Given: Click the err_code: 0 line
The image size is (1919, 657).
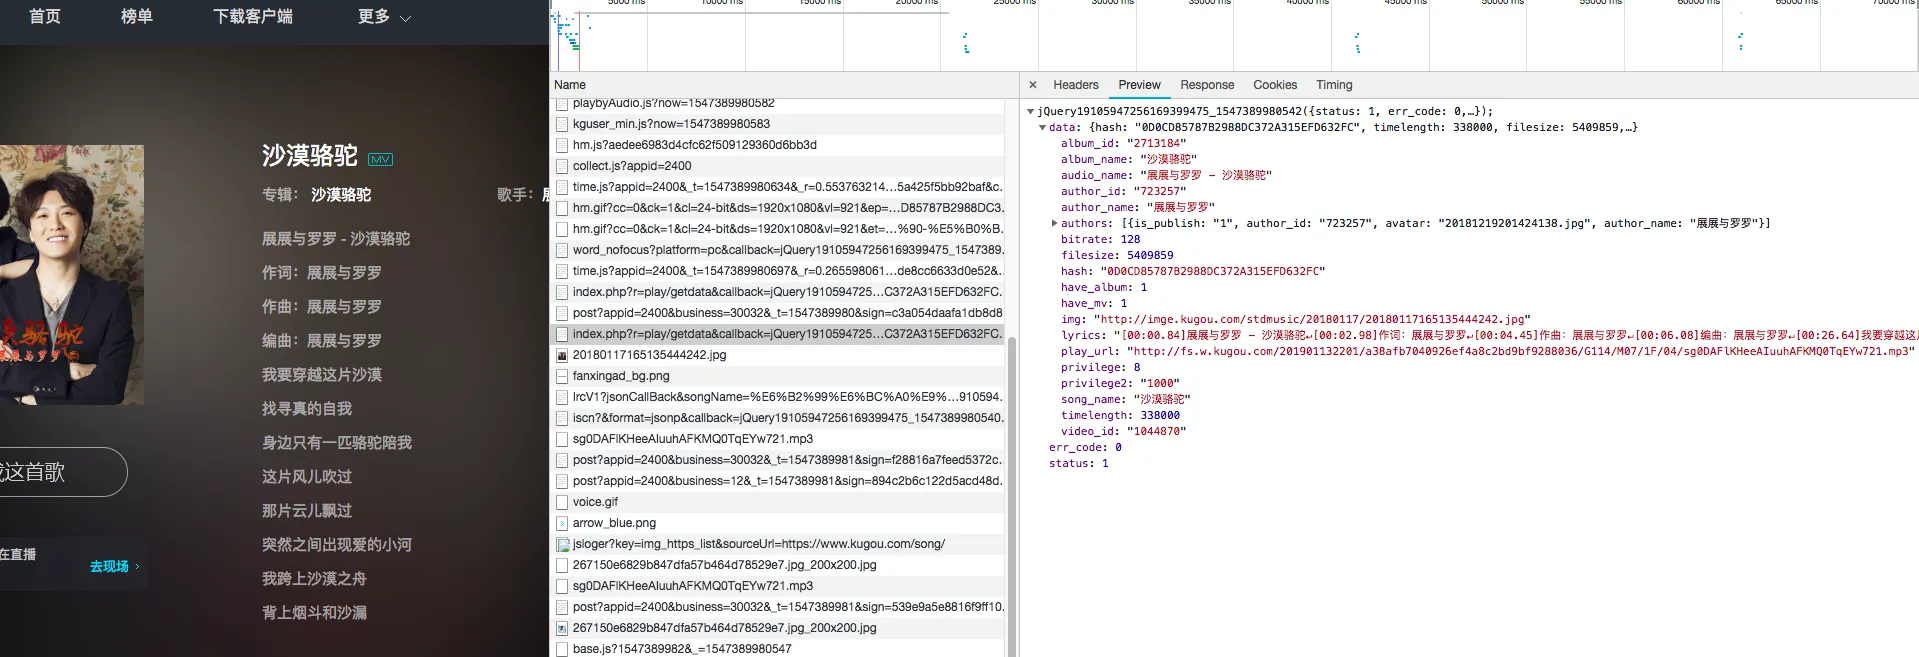Looking at the screenshot, I should 1085,447.
